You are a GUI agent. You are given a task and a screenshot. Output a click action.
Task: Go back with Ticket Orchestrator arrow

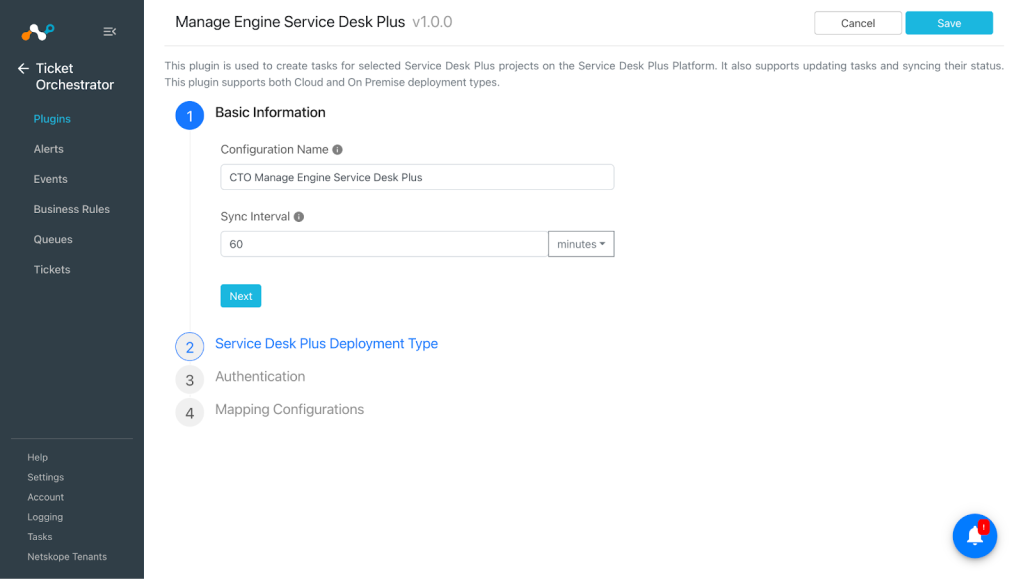(23, 69)
